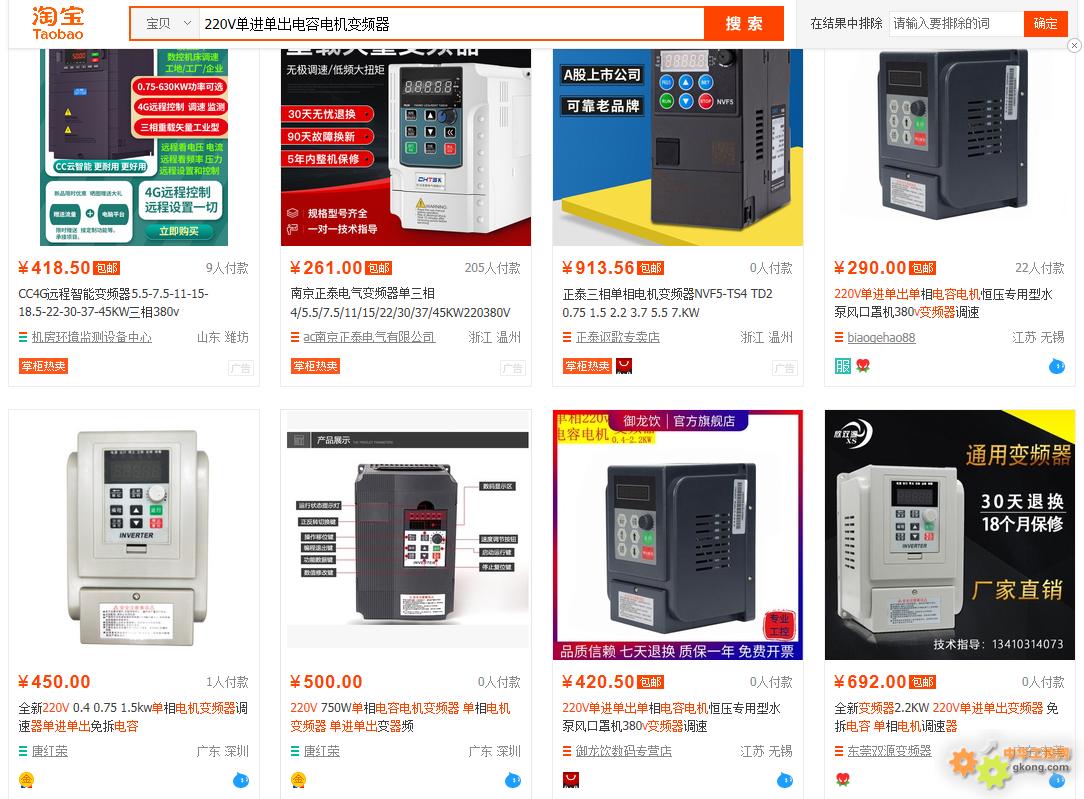
Task: Click Wangwang chat icon for ¥500.00 item
Action: point(512,780)
